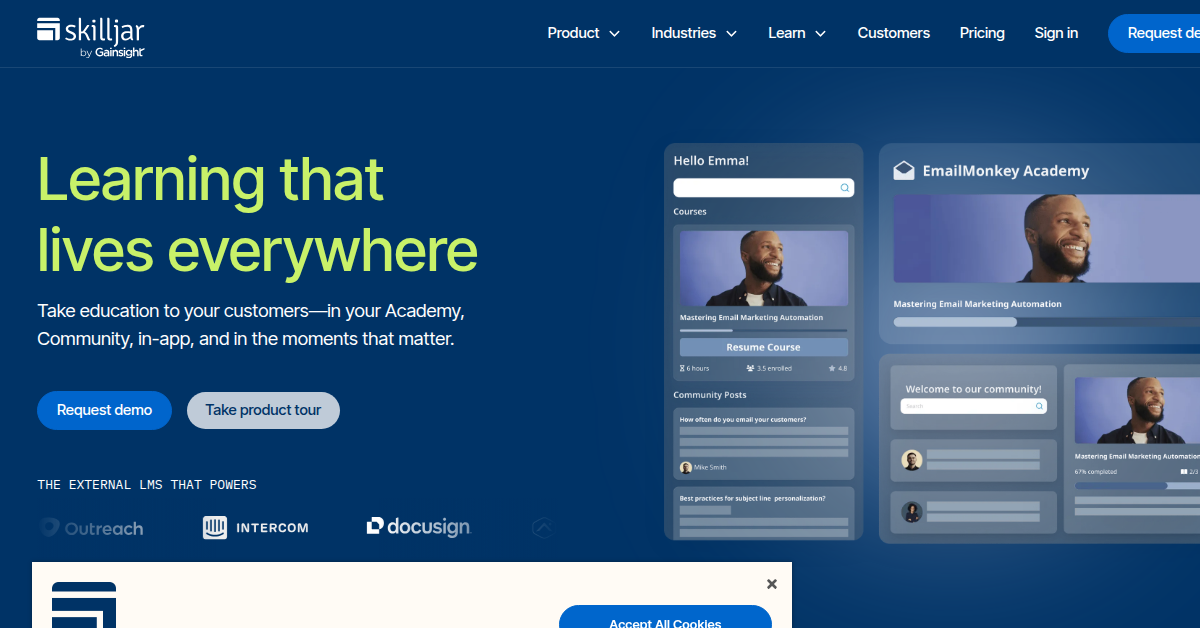Open the Pricing page
The image size is (1200, 628).
[982, 33]
